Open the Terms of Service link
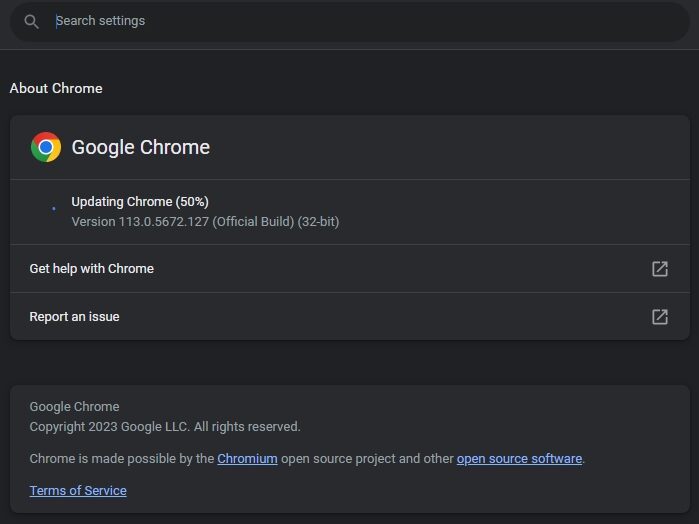The width and height of the screenshot is (699, 524). 78,491
